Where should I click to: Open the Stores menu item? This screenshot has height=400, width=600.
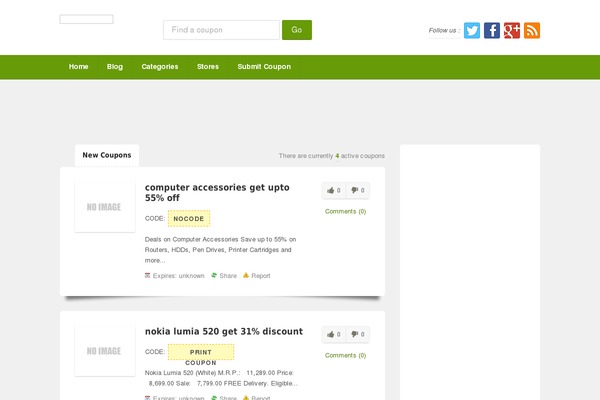[x=208, y=67]
